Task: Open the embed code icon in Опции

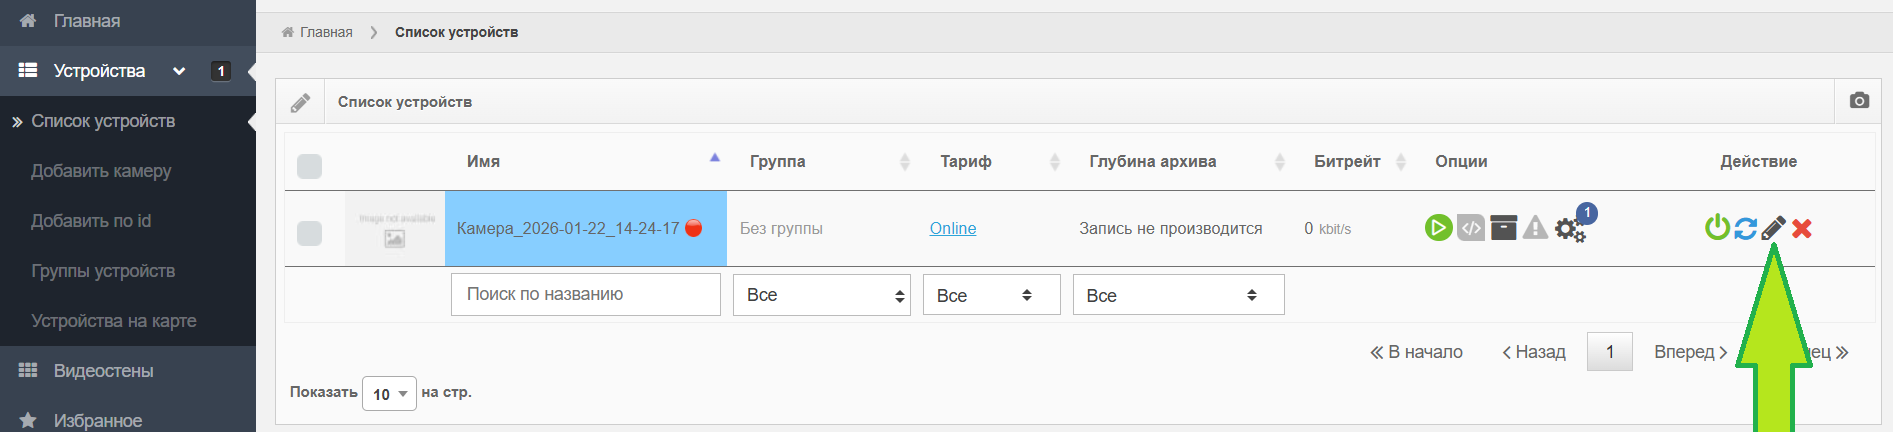Action: [x=1471, y=228]
